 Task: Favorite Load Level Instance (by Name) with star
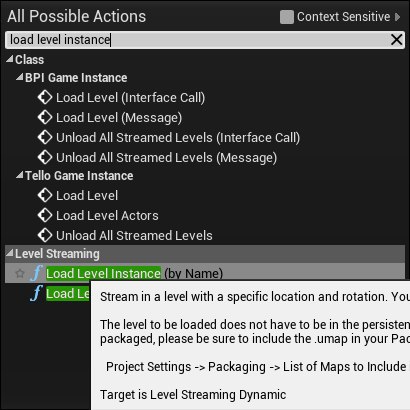click(x=20, y=273)
